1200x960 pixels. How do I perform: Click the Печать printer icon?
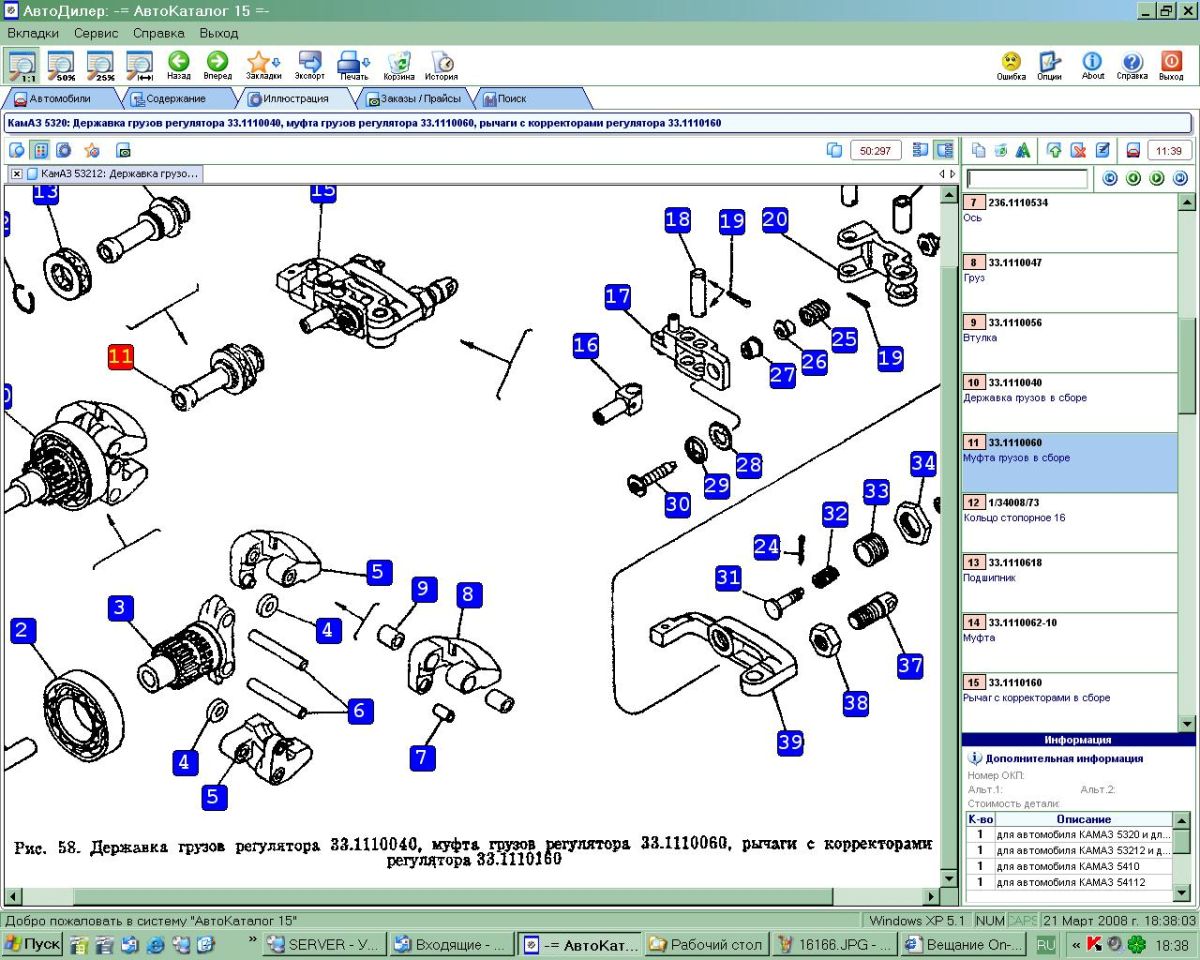pos(354,65)
